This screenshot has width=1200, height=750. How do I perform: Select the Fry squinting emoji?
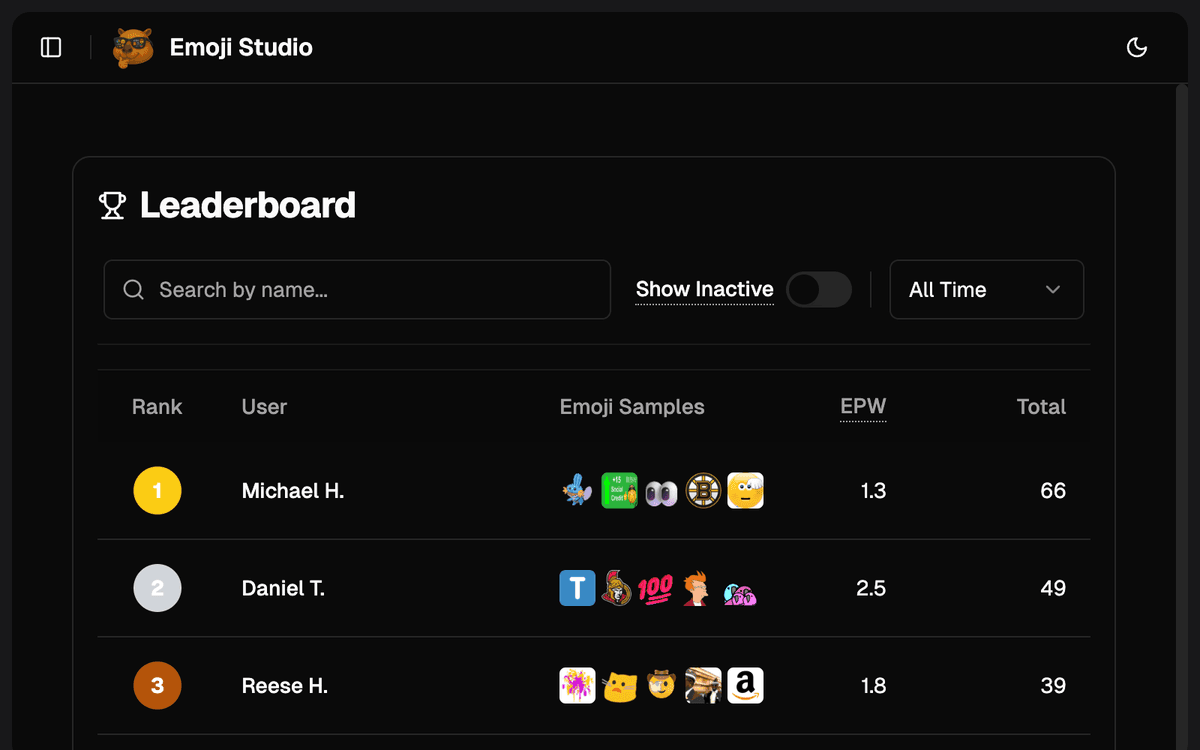696,589
